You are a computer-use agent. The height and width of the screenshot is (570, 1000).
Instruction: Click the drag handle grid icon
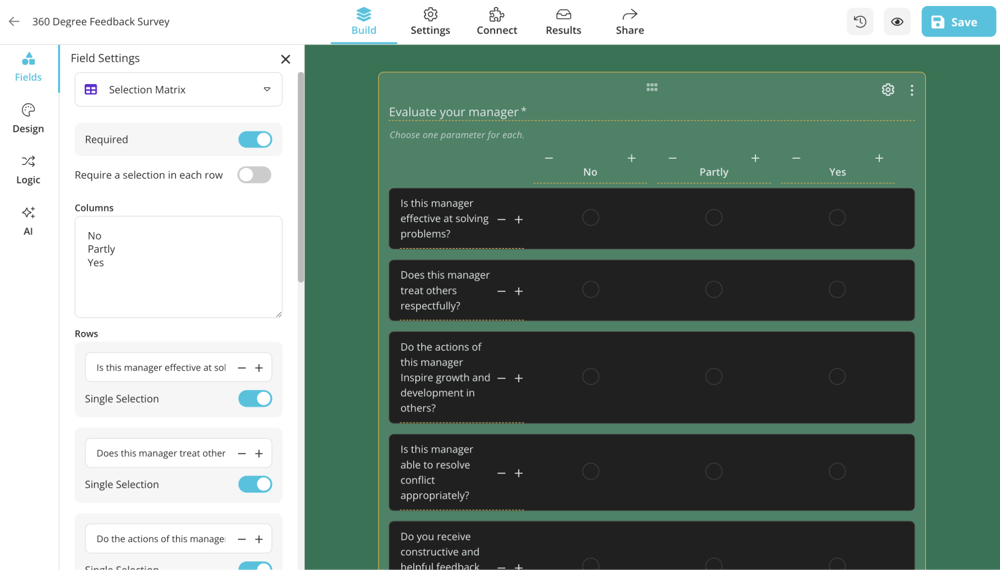click(x=652, y=88)
